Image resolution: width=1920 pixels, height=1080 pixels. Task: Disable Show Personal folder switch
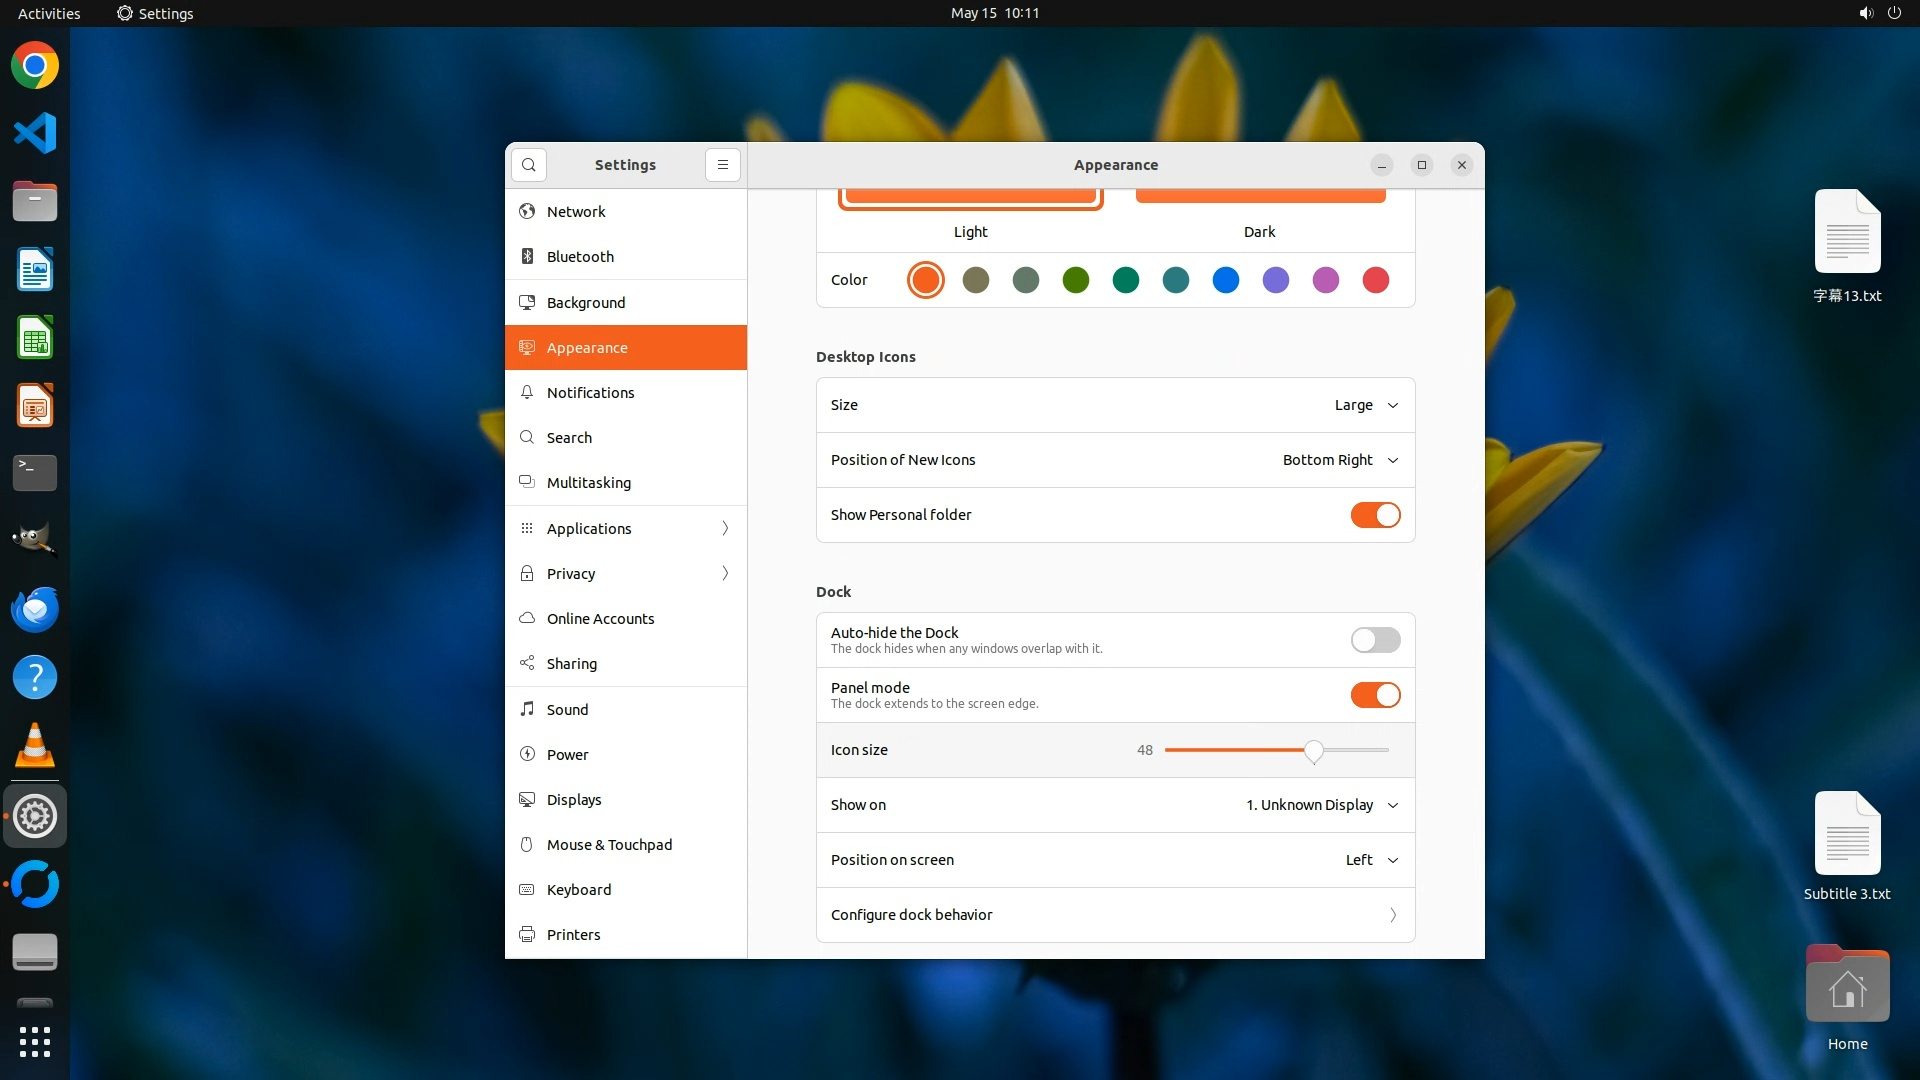point(1375,515)
